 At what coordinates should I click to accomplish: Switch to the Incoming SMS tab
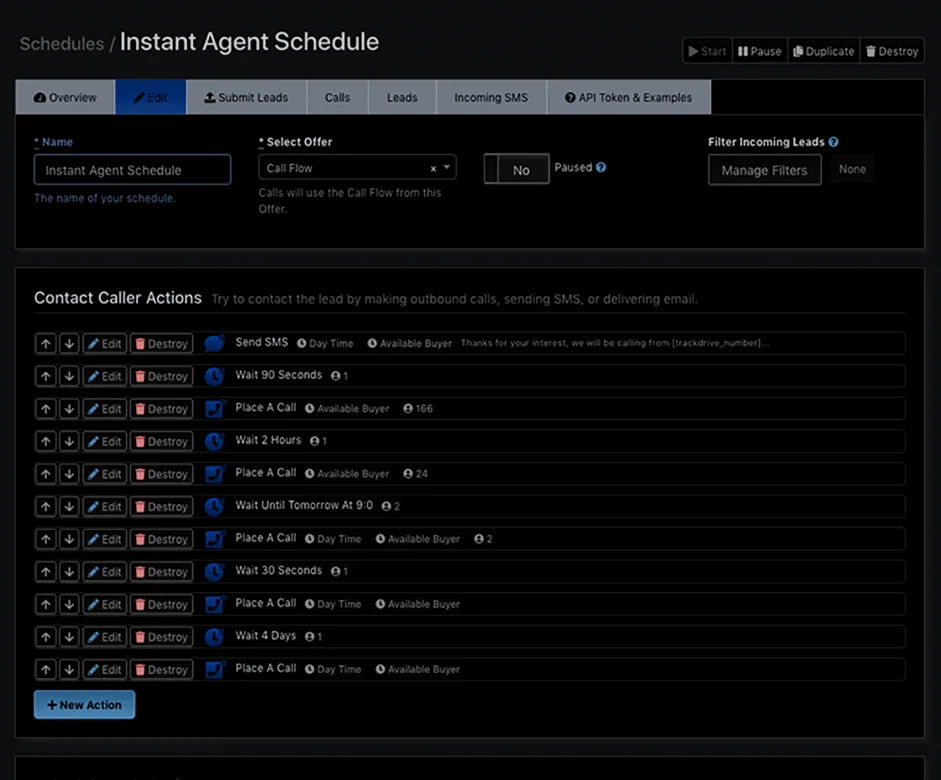coord(491,97)
